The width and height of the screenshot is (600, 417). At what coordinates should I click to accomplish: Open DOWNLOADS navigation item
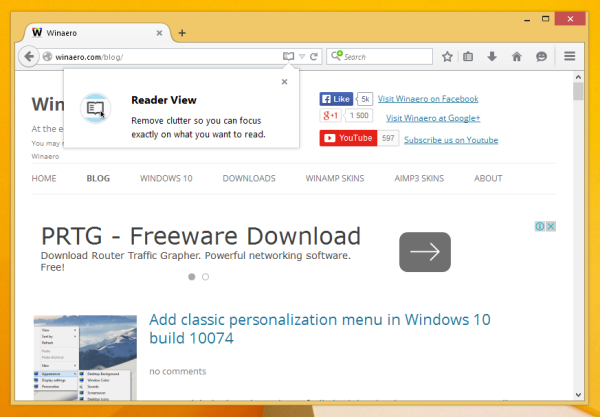pos(249,178)
